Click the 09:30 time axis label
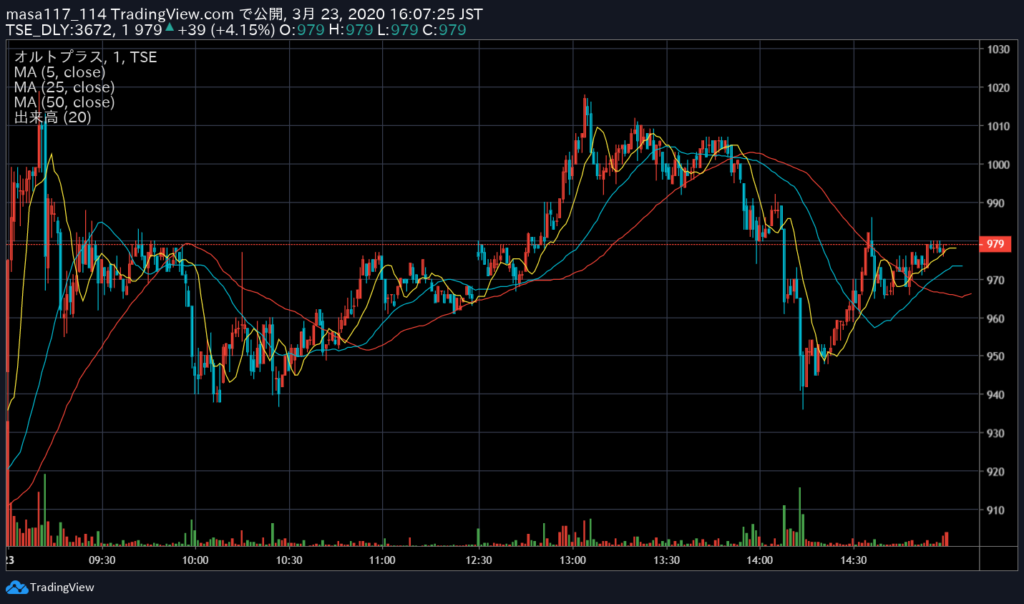The image size is (1024, 604). click(102, 560)
